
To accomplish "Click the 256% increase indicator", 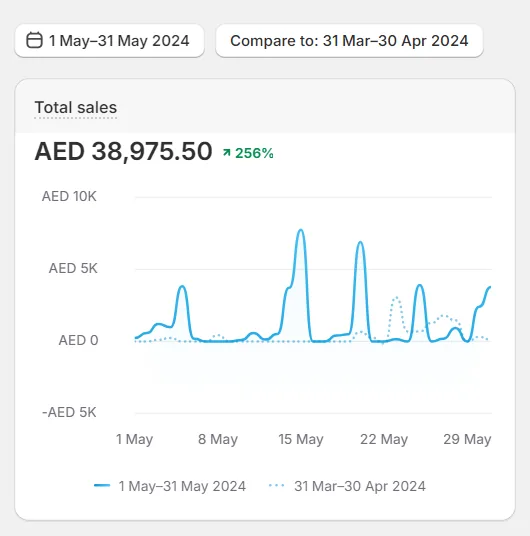I will point(254,153).
